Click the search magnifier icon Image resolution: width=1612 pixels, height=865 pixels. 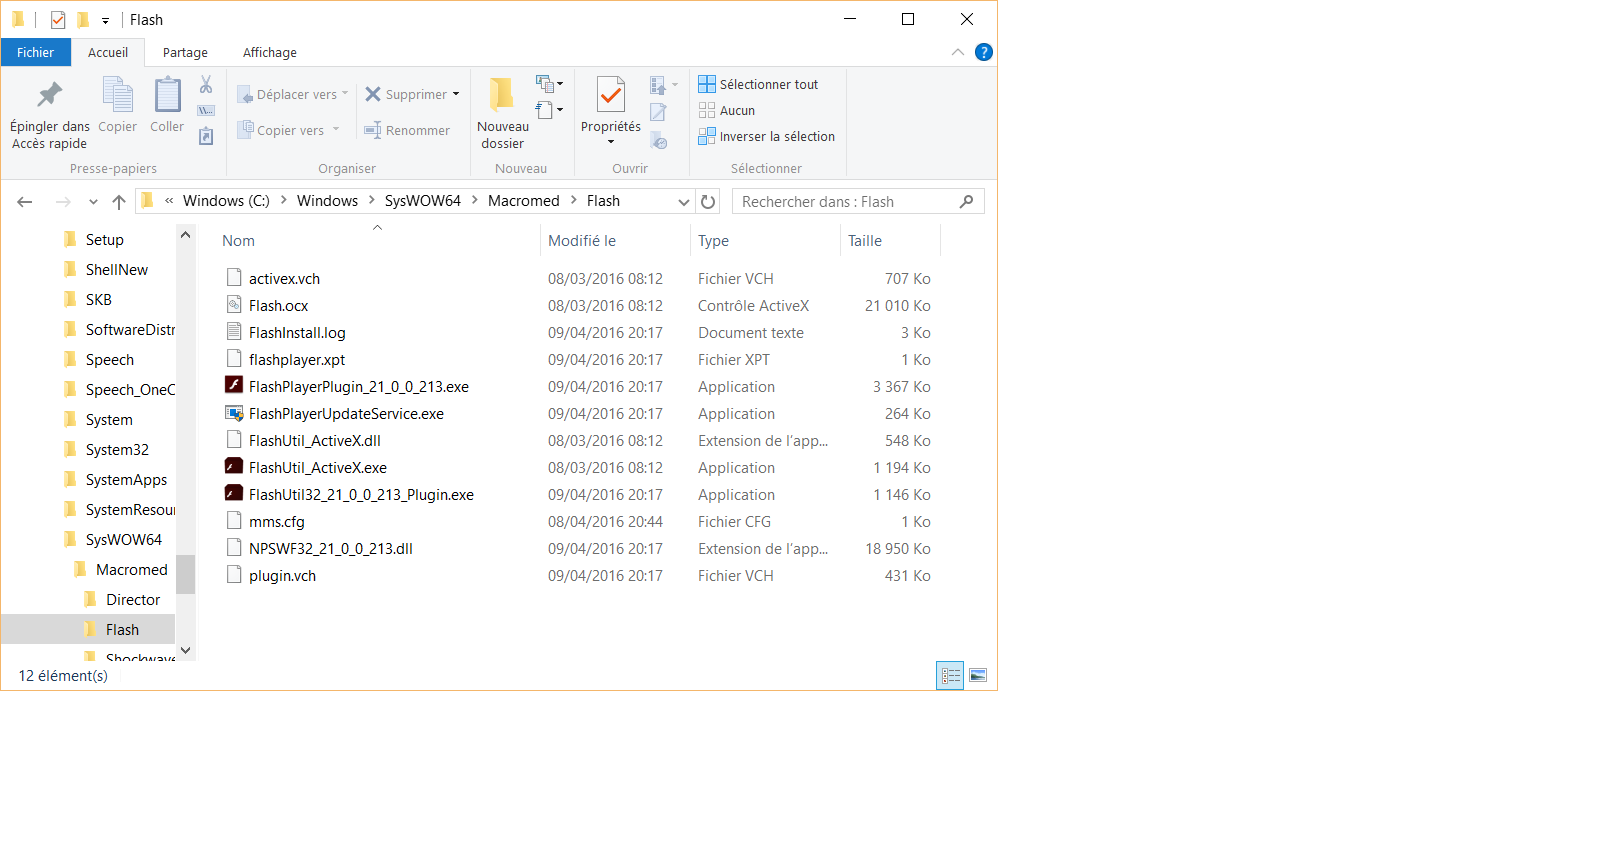coord(966,201)
